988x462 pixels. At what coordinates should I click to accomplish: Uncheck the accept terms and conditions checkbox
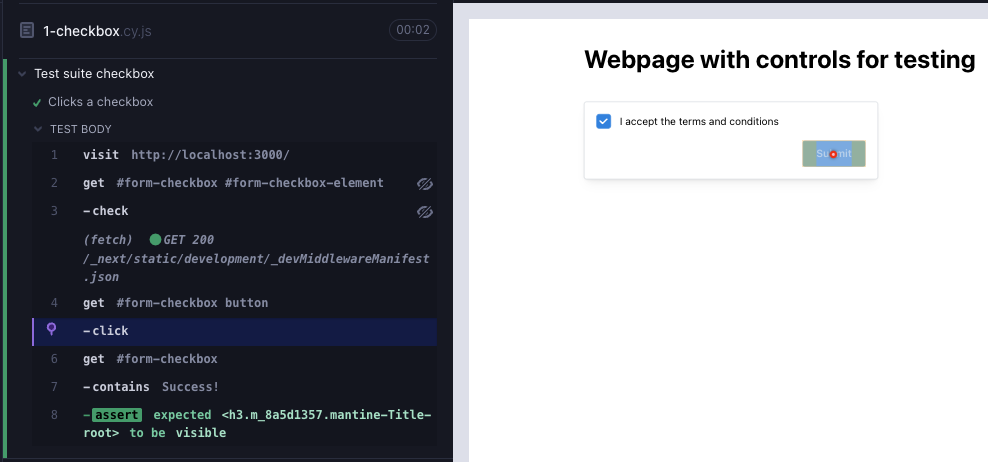tap(603, 122)
